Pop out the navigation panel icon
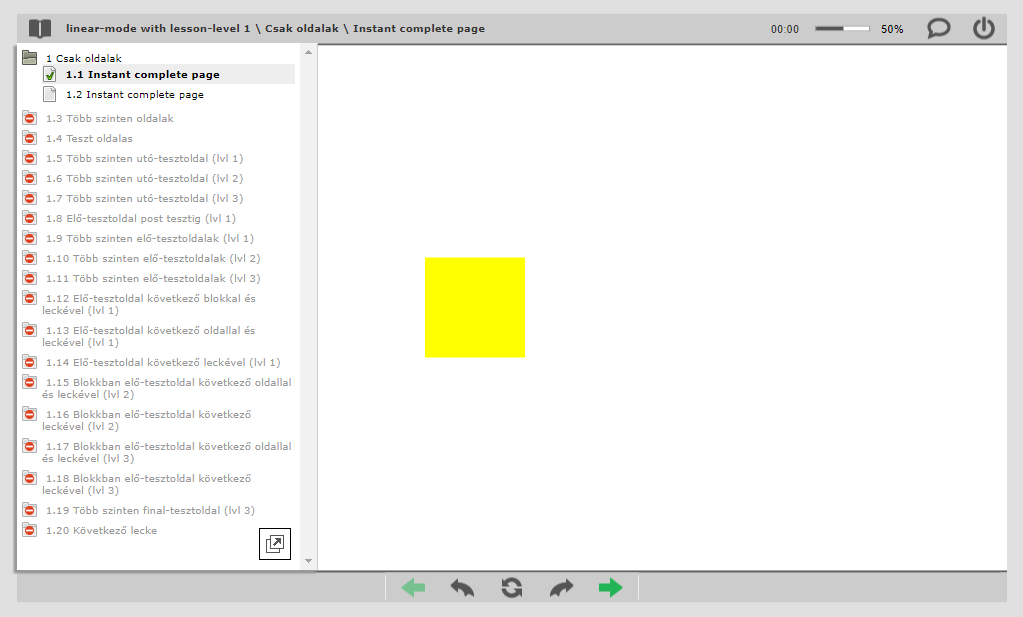This screenshot has width=1023, height=617. click(274, 544)
